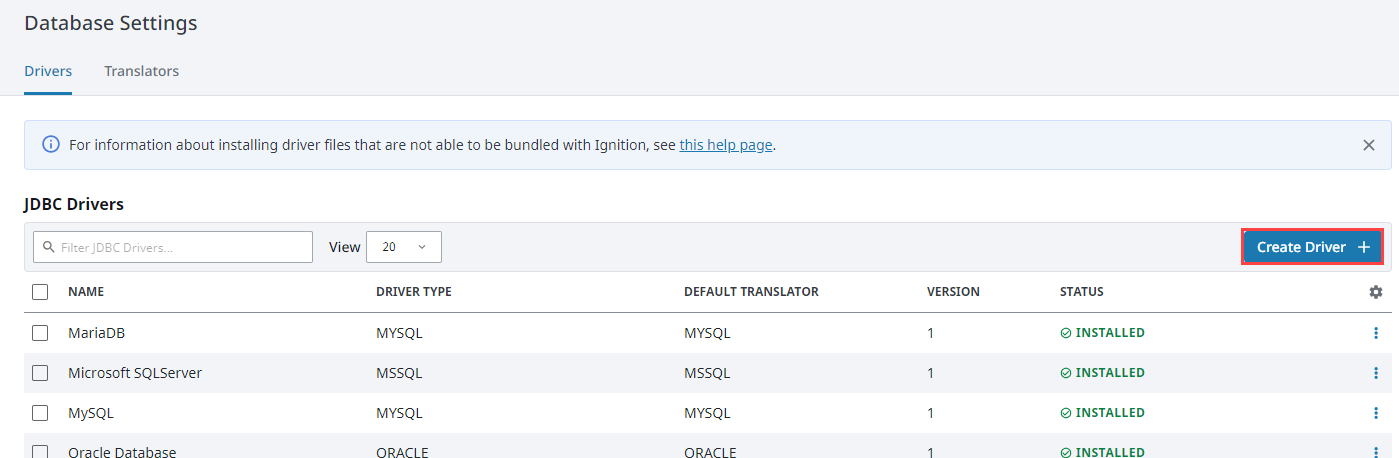Click the Create Driver button
This screenshot has width=1399, height=458.
coord(1312,247)
